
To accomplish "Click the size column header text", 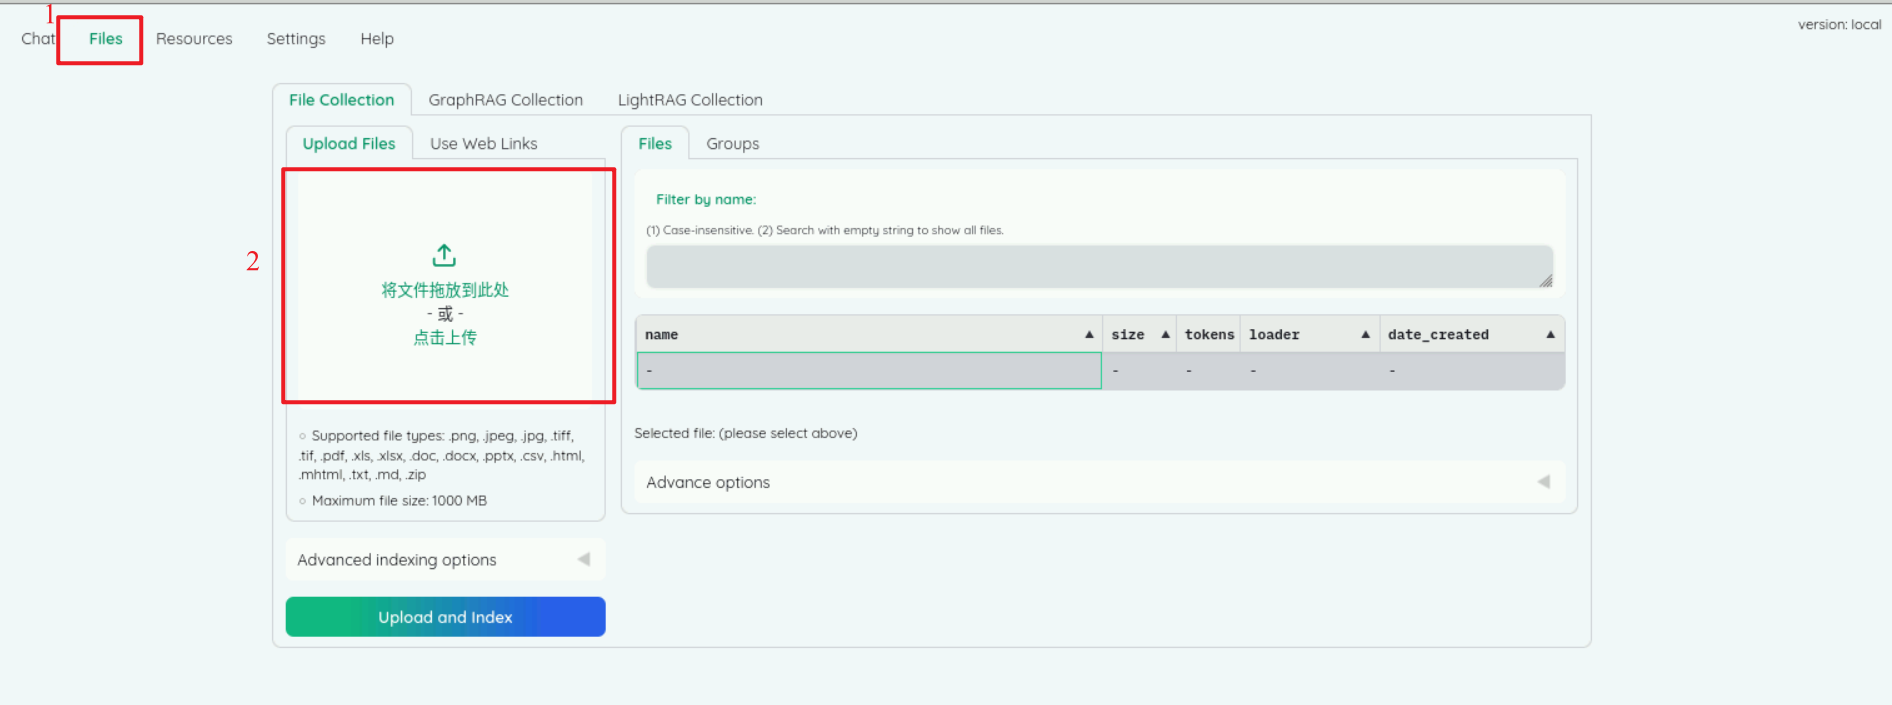I will pyautogui.click(x=1128, y=335).
